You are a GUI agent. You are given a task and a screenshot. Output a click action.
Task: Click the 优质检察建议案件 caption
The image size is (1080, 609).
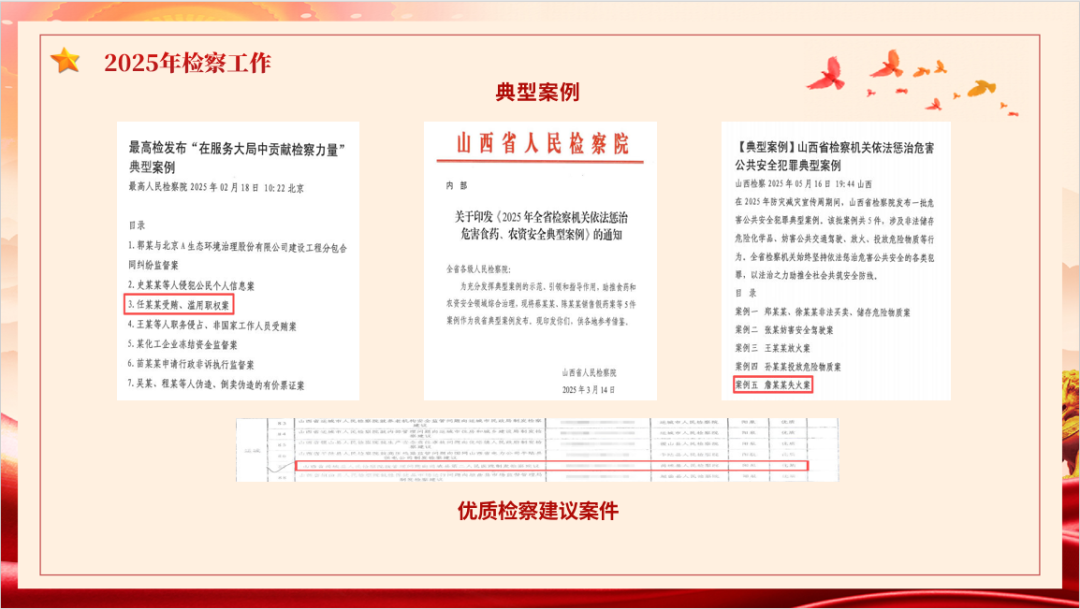(x=538, y=511)
